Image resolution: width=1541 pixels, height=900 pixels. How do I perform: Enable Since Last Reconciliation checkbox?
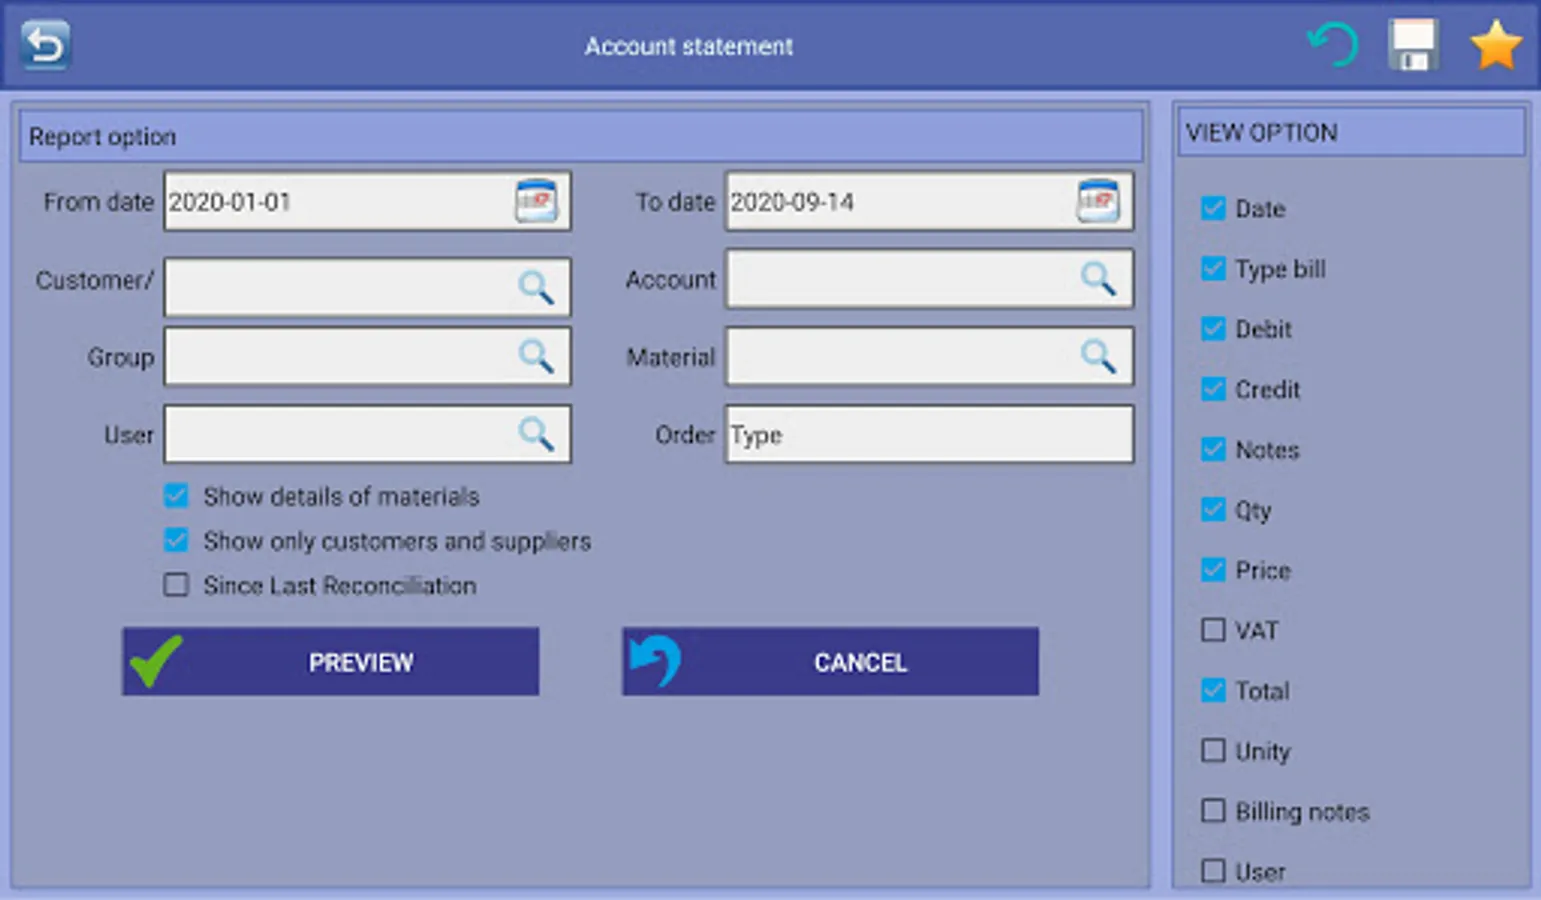176,584
